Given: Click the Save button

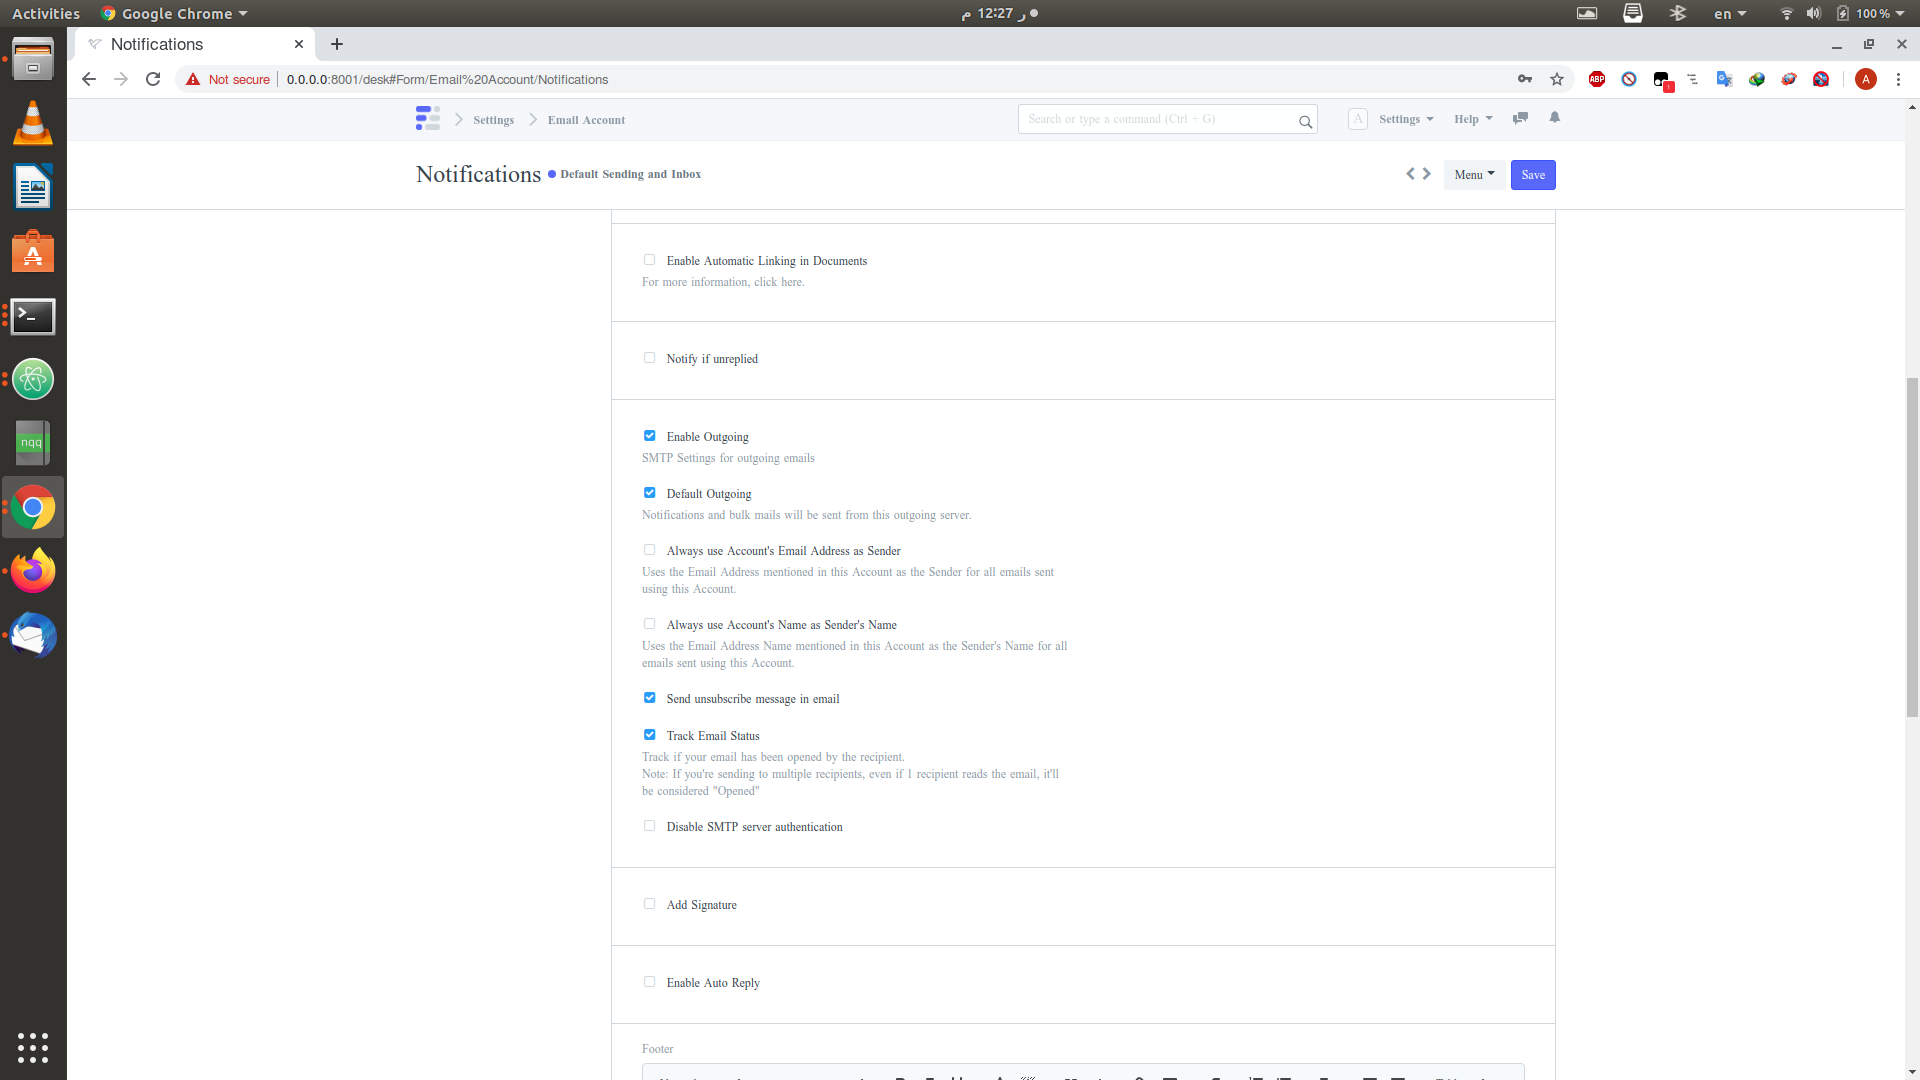Looking at the screenshot, I should (1532, 174).
